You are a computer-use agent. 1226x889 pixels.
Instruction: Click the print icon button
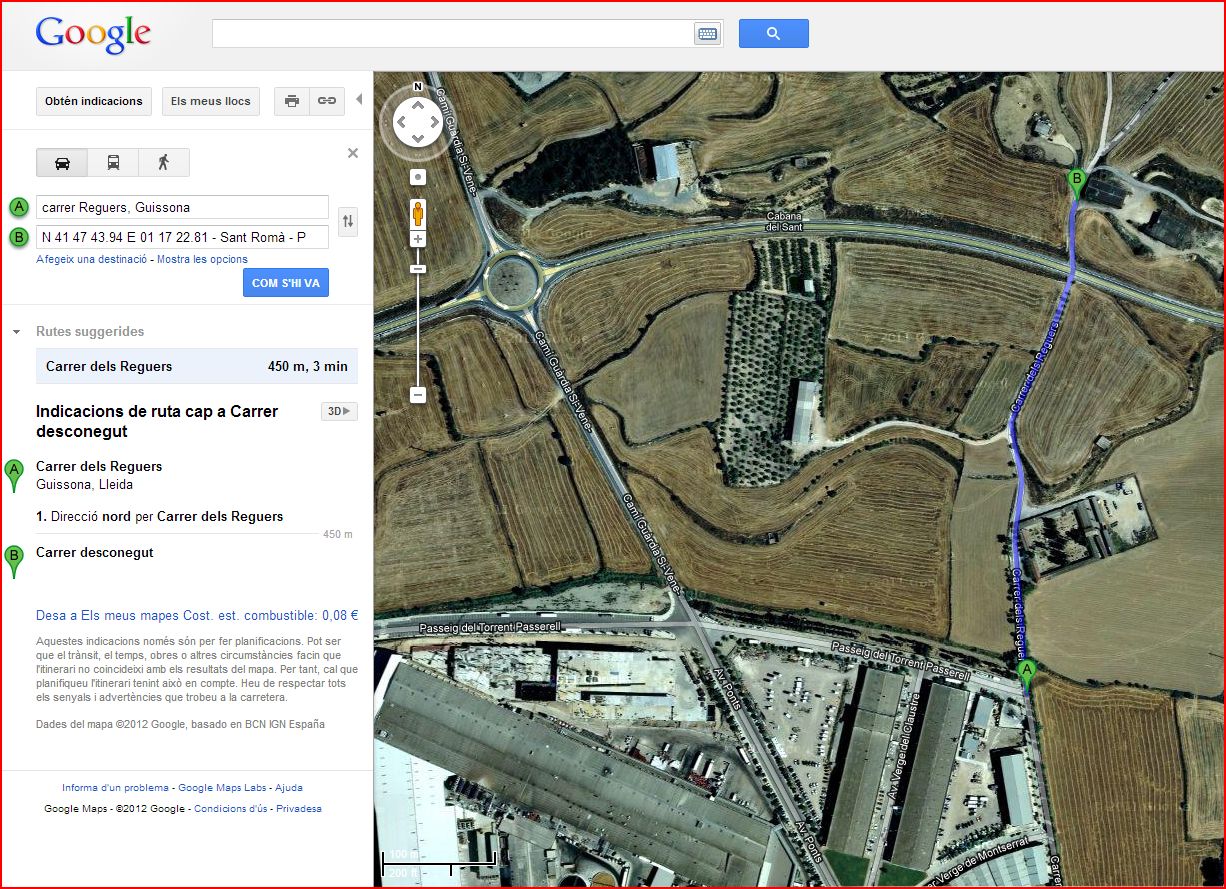point(292,101)
